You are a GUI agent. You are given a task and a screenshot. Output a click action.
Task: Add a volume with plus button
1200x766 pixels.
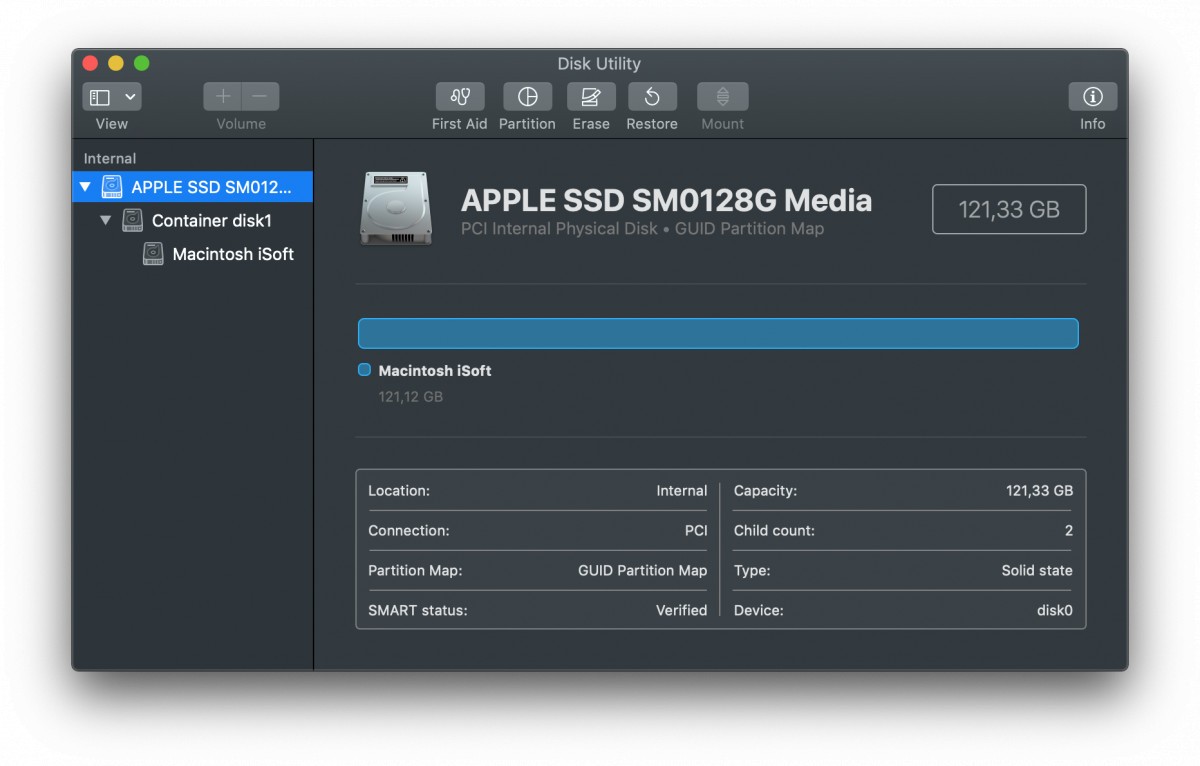click(x=223, y=97)
